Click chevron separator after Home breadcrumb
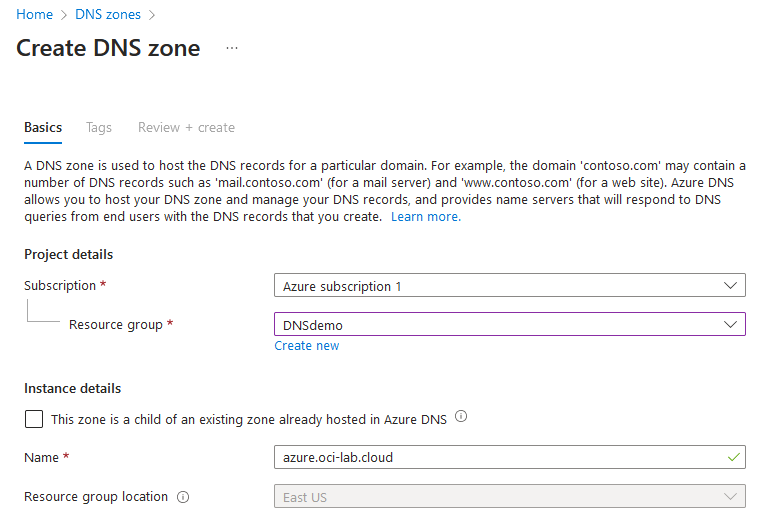 click(64, 15)
